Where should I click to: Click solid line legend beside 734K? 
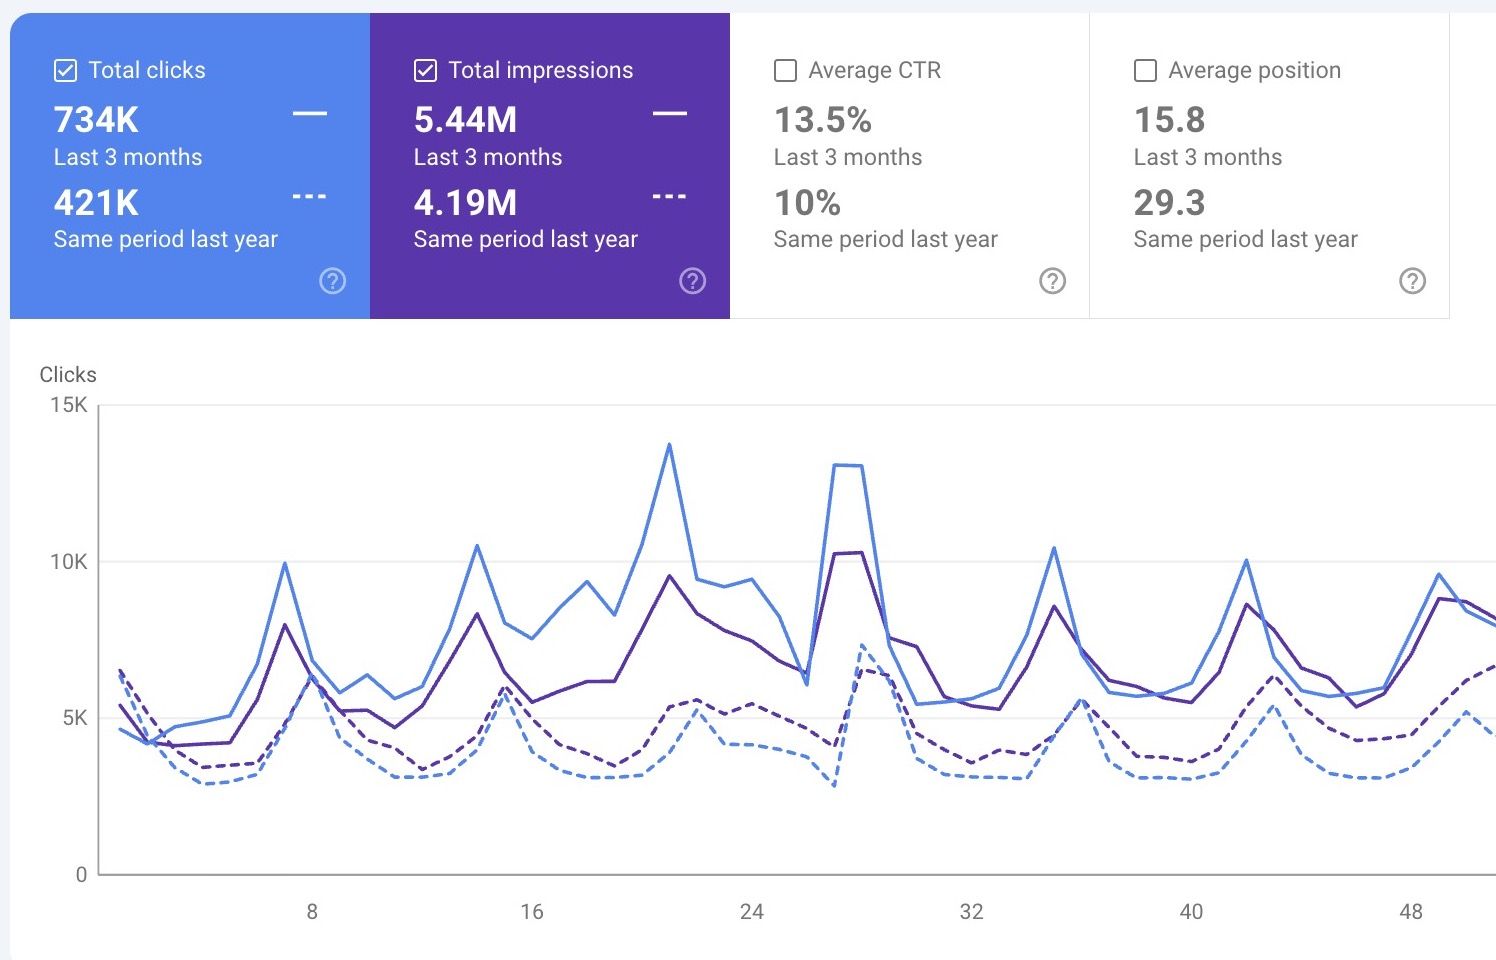click(309, 114)
